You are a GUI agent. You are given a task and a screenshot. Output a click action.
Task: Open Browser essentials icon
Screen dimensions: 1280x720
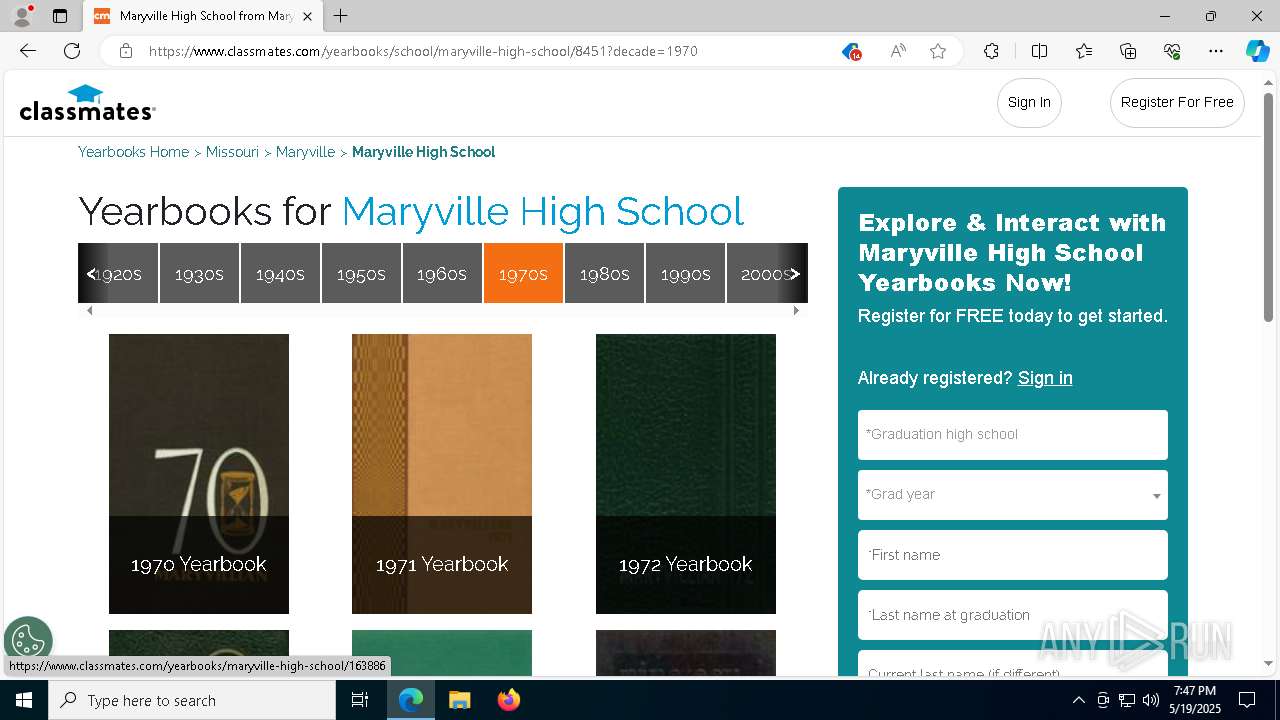[1172, 51]
